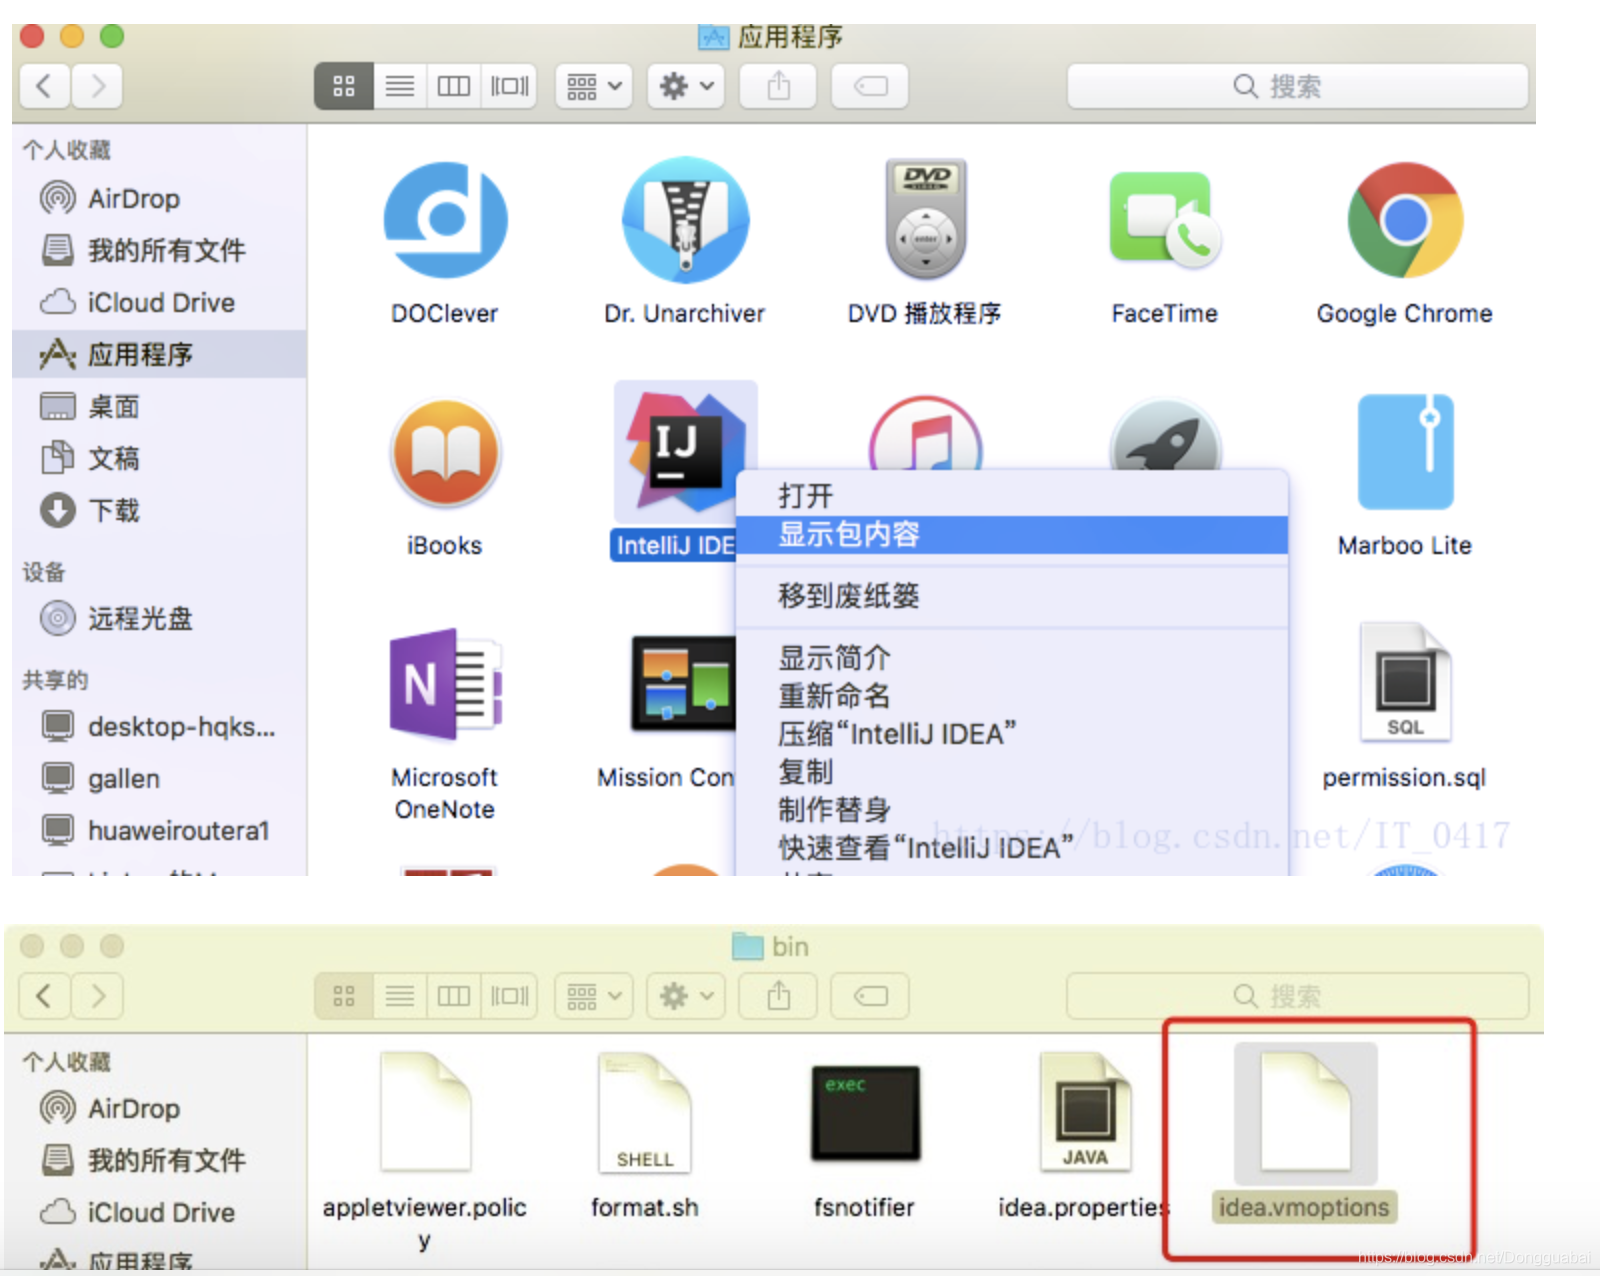Open the gear action menu in bin window

pos(686,996)
